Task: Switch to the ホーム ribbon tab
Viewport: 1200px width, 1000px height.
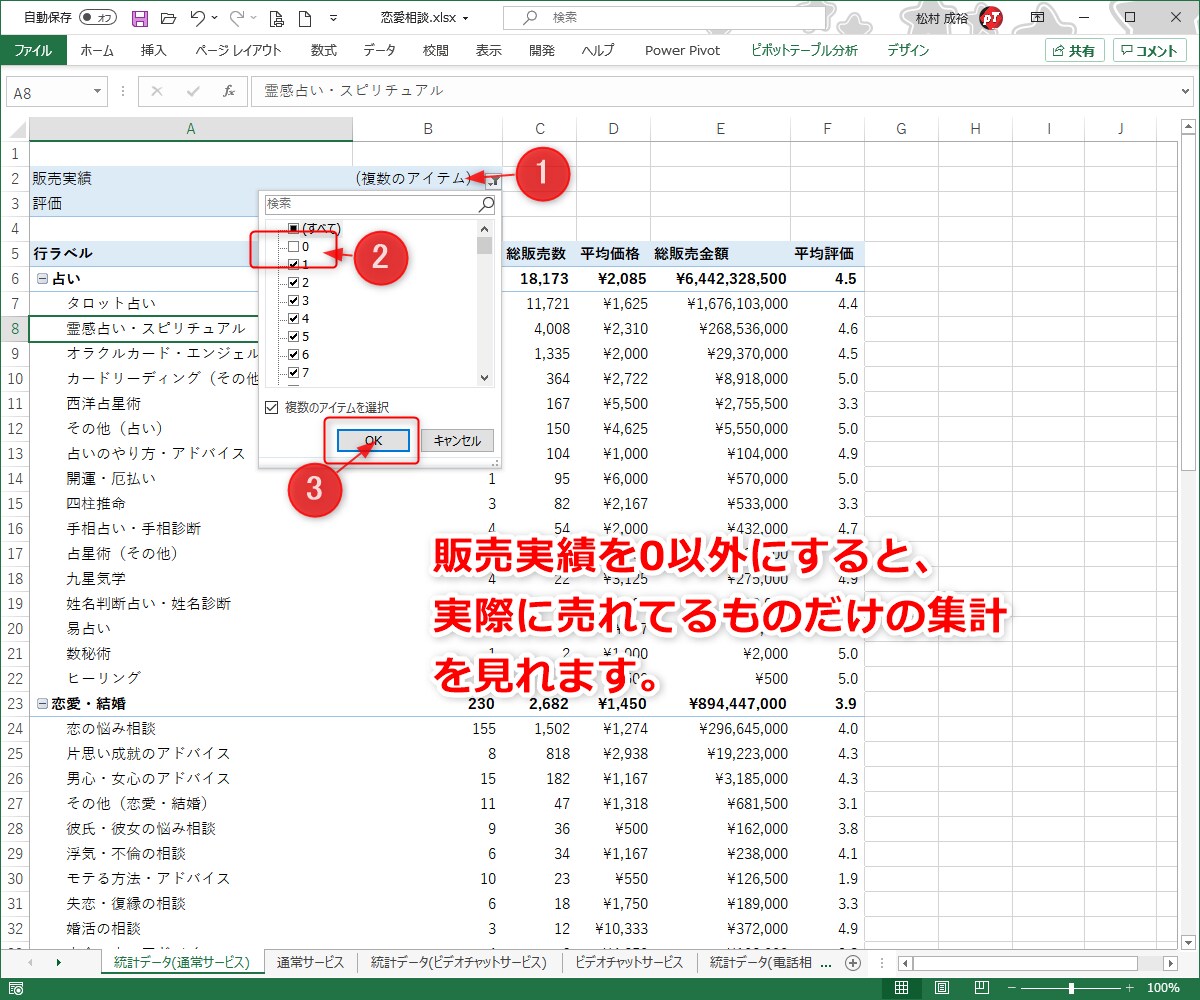Action: 97,50
